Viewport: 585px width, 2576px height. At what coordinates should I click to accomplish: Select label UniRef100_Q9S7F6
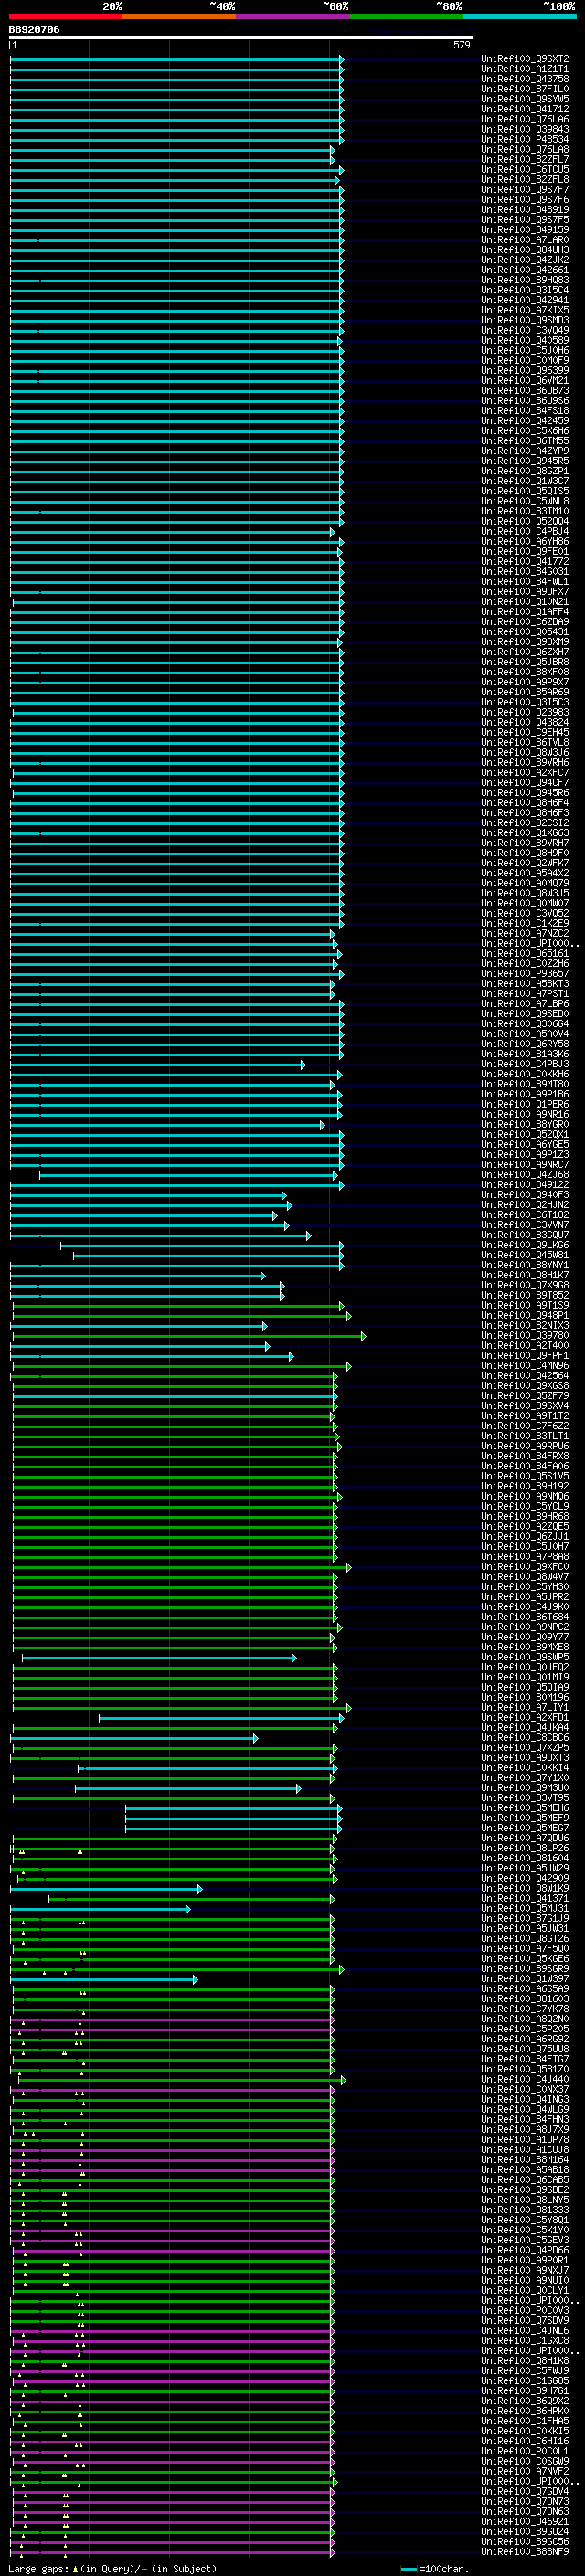[525, 200]
